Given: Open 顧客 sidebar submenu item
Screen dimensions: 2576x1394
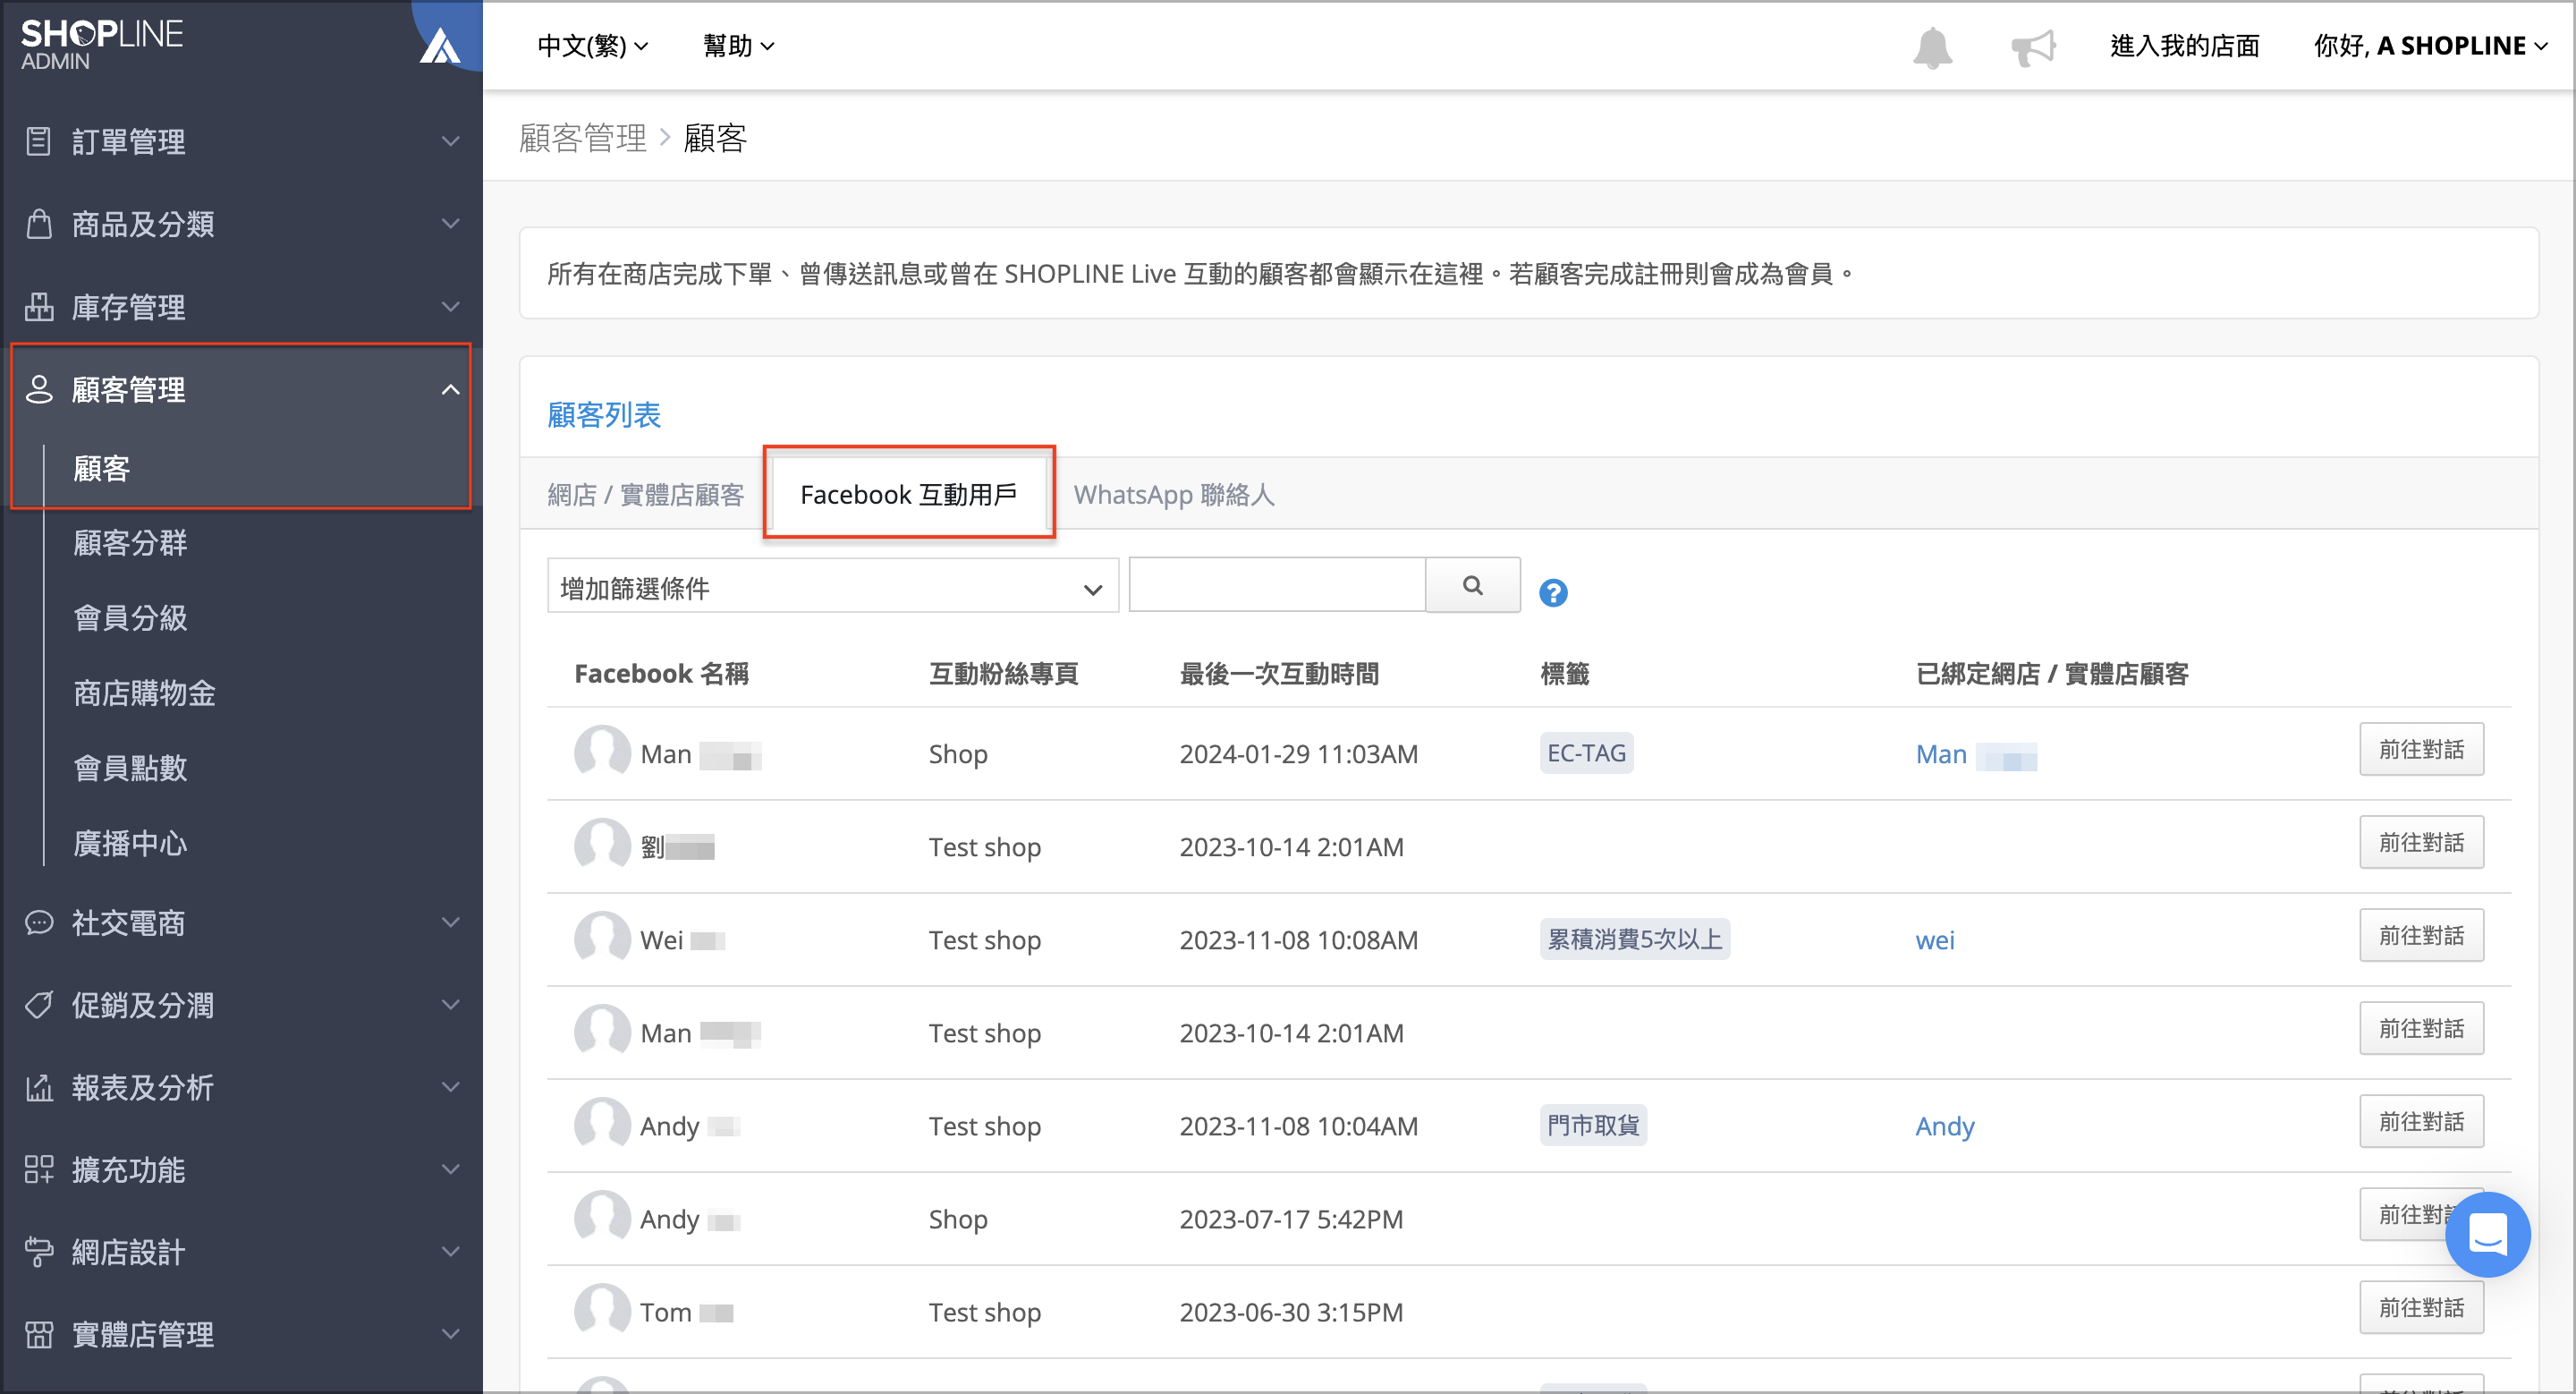Looking at the screenshot, I should [x=101, y=468].
